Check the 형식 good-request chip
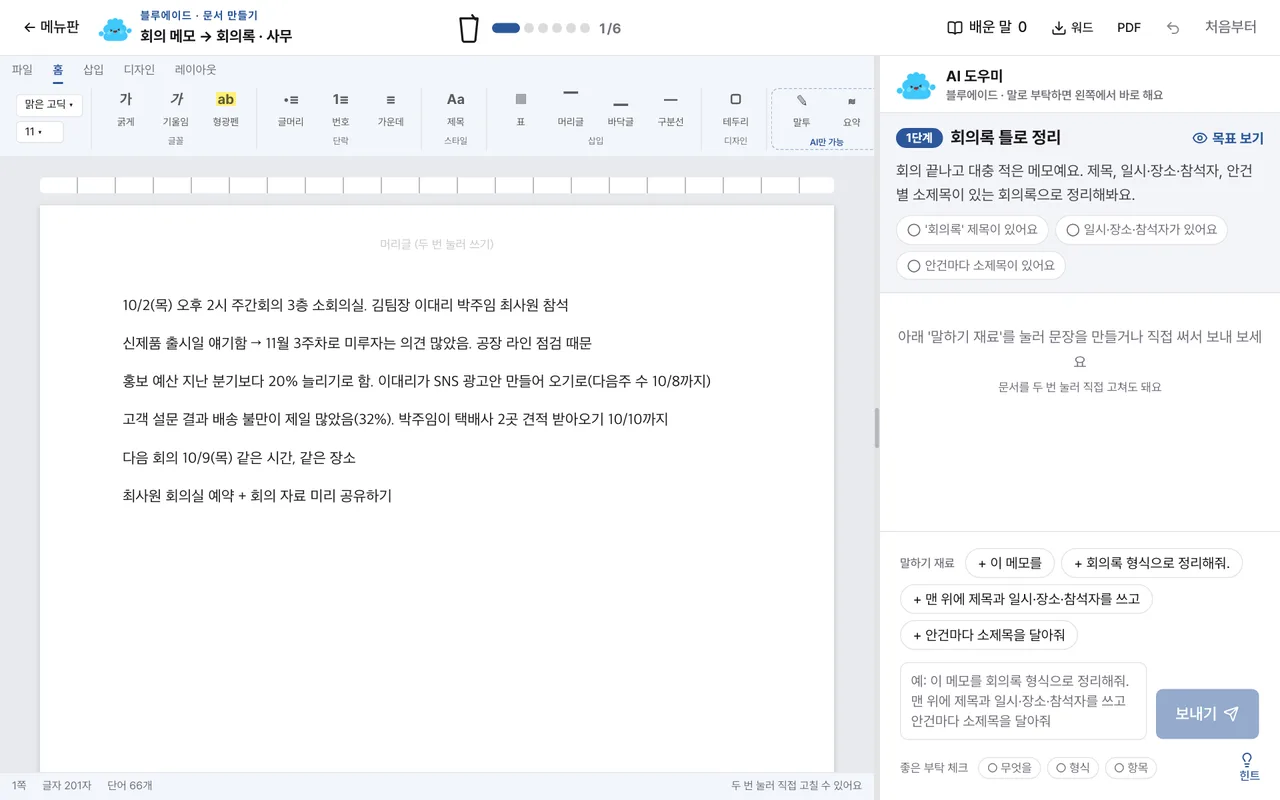Viewport: 1280px width, 800px height. tap(1073, 768)
